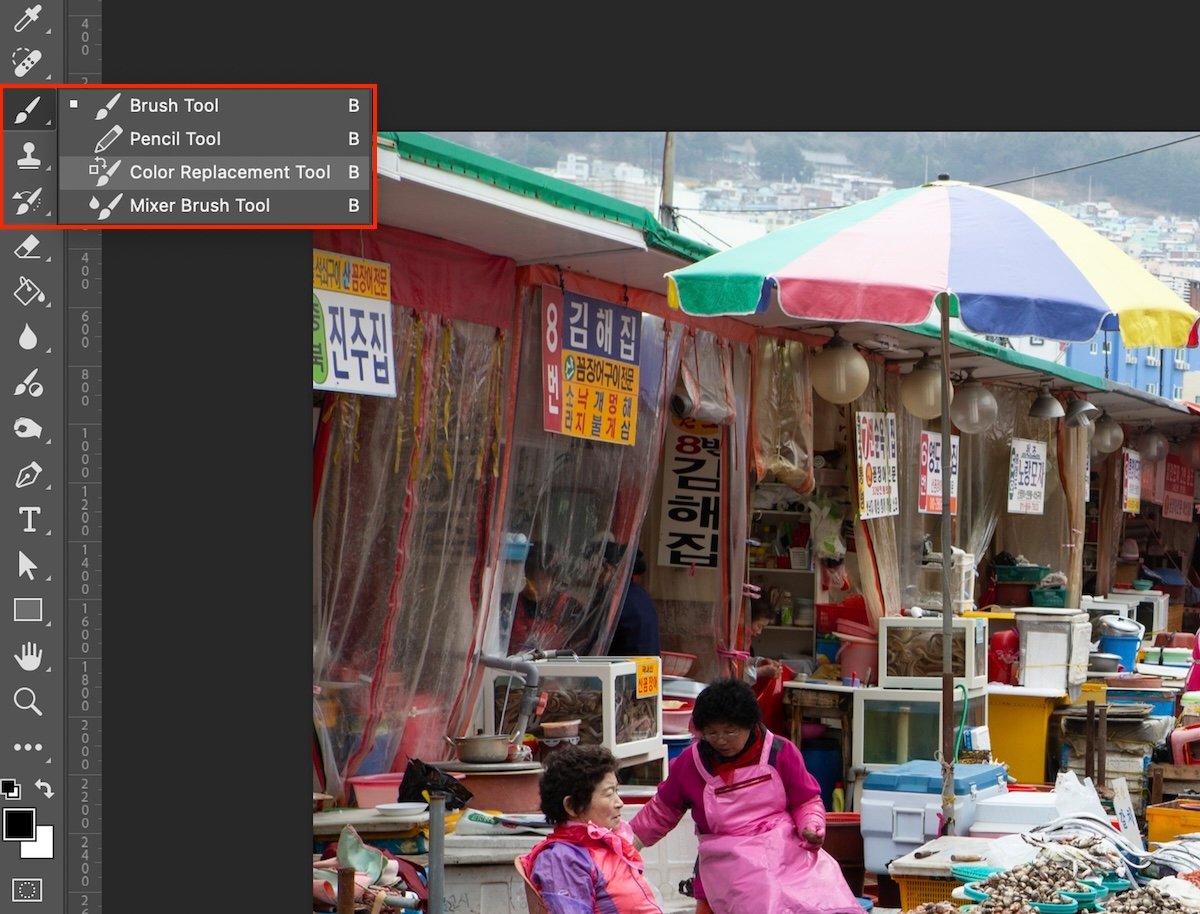The image size is (1200, 914).
Task: Select the Horizontal Type tool
Action: tap(29, 520)
